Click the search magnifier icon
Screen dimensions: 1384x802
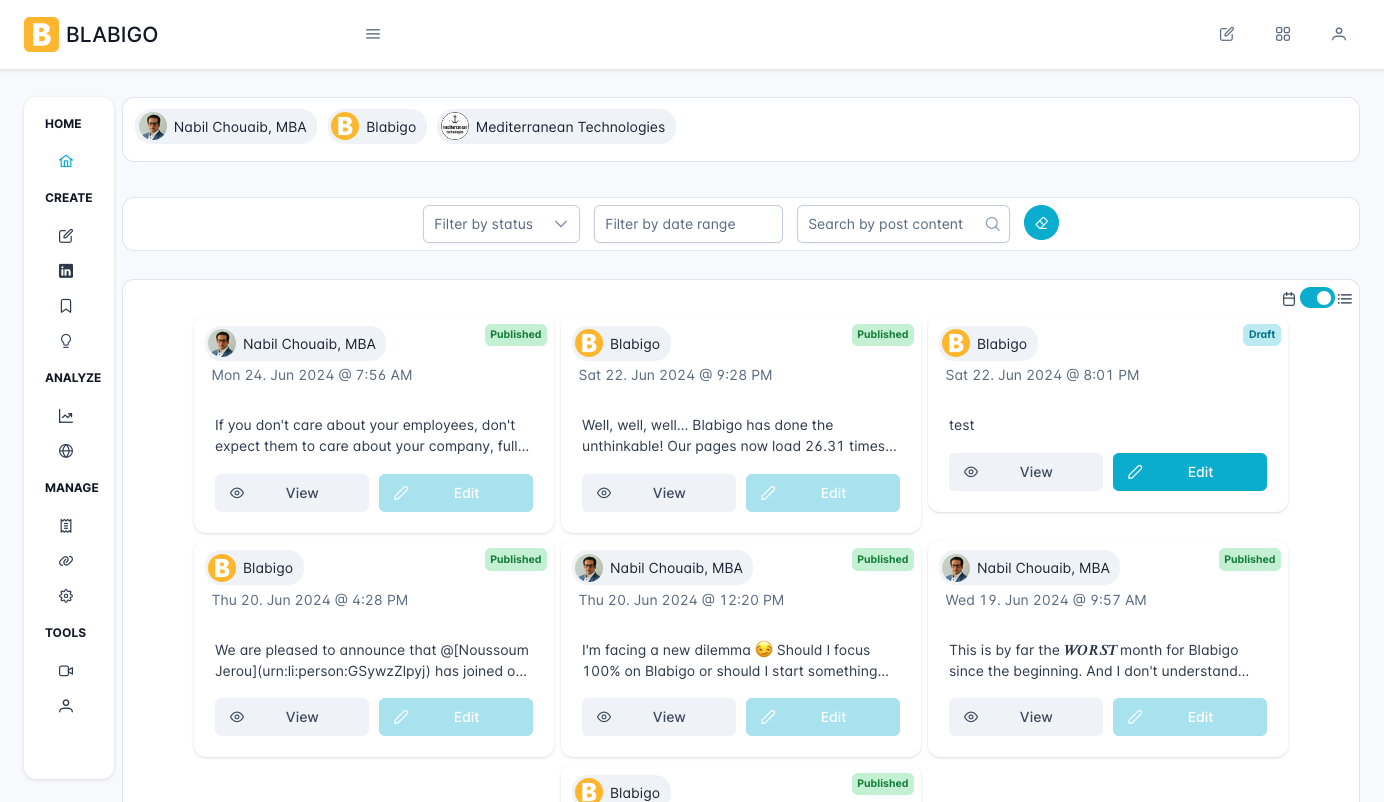tap(992, 224)
